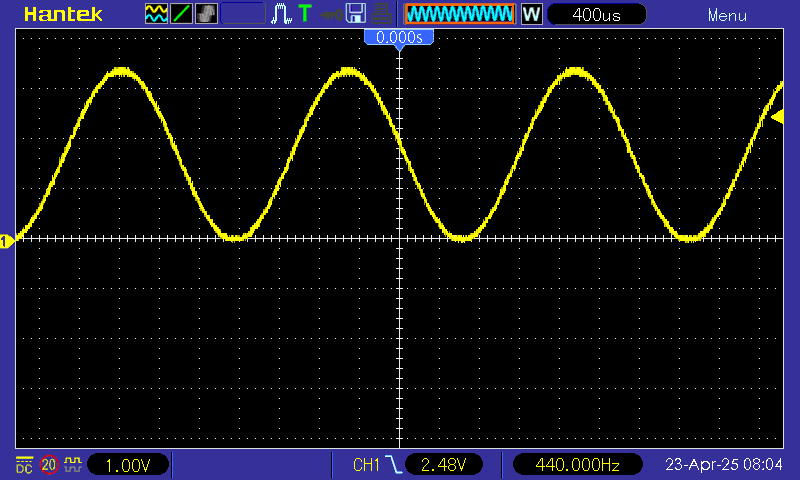Viewport: 800px width, 480px height.
Task: Click the yellow trigger level arrow marker
Action: 777,117
